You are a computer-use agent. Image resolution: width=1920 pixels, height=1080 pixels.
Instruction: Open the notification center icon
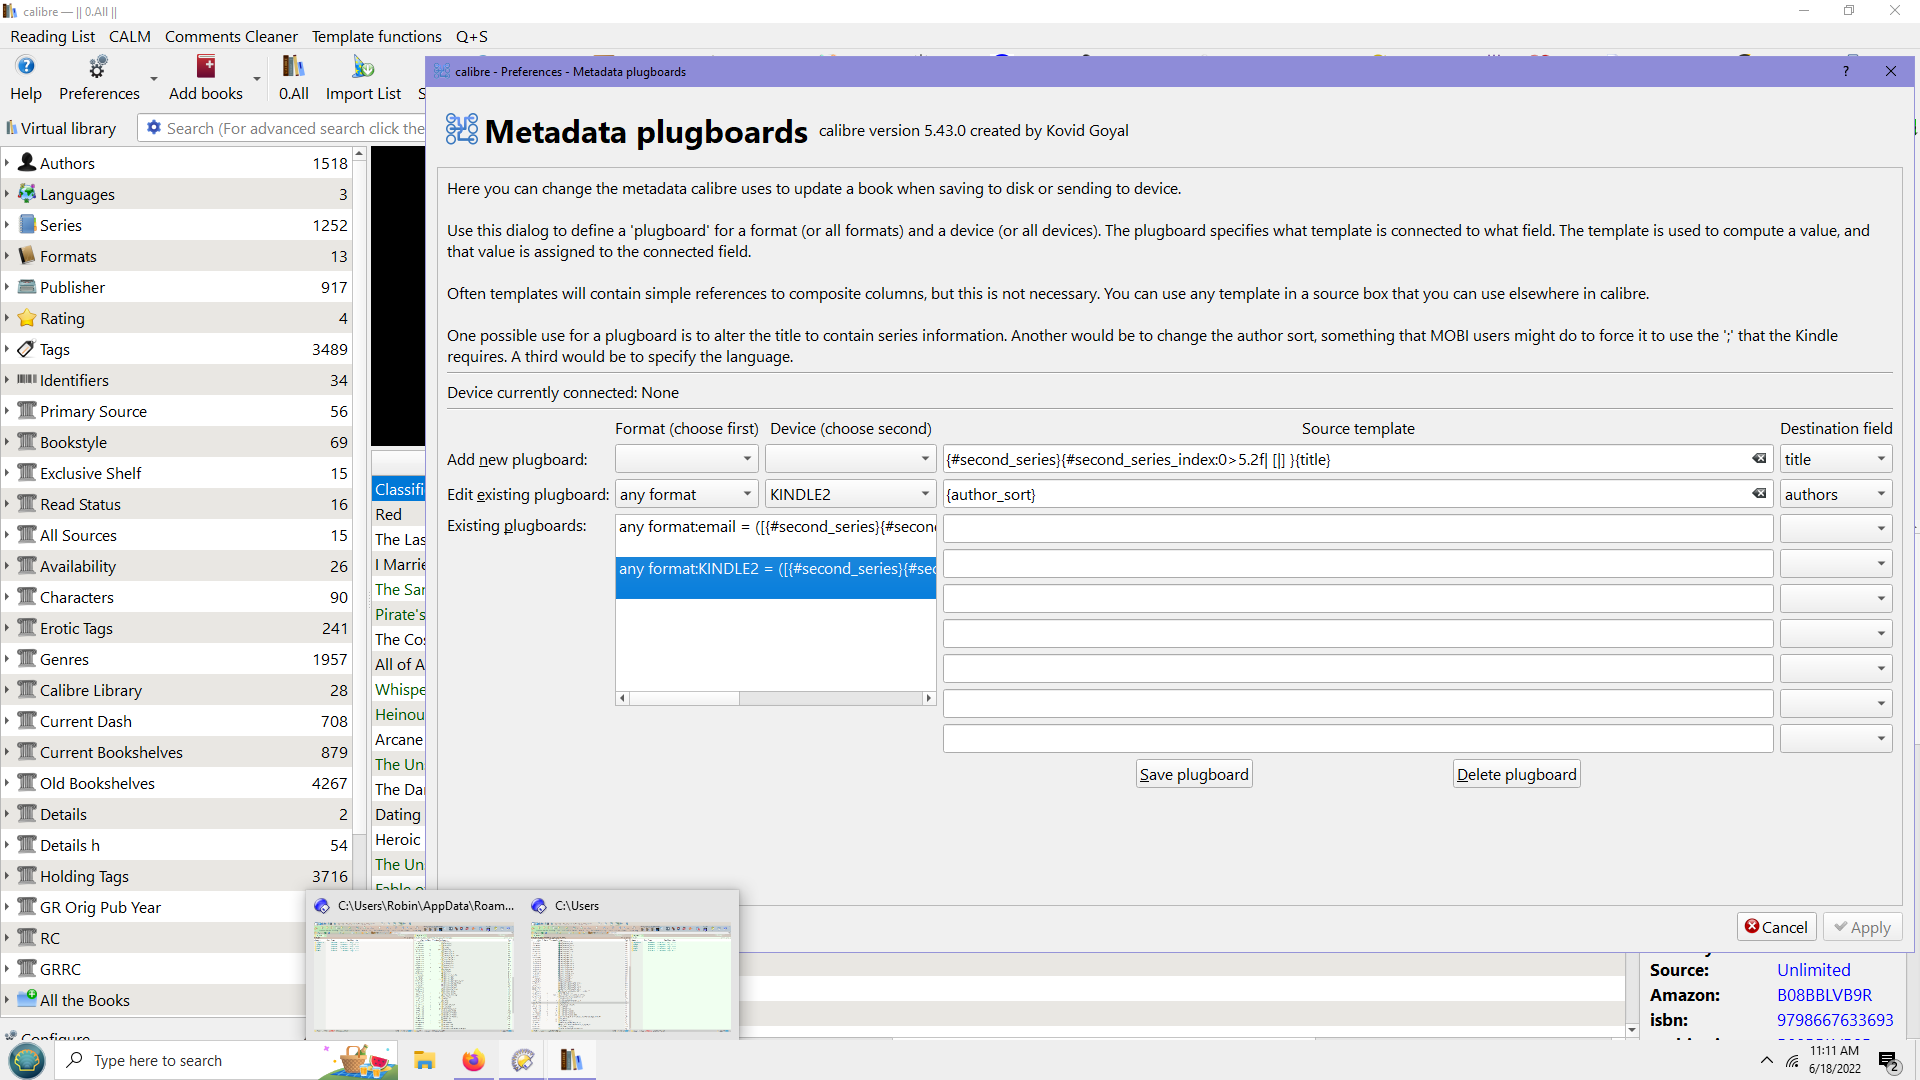(1888, 1061)
